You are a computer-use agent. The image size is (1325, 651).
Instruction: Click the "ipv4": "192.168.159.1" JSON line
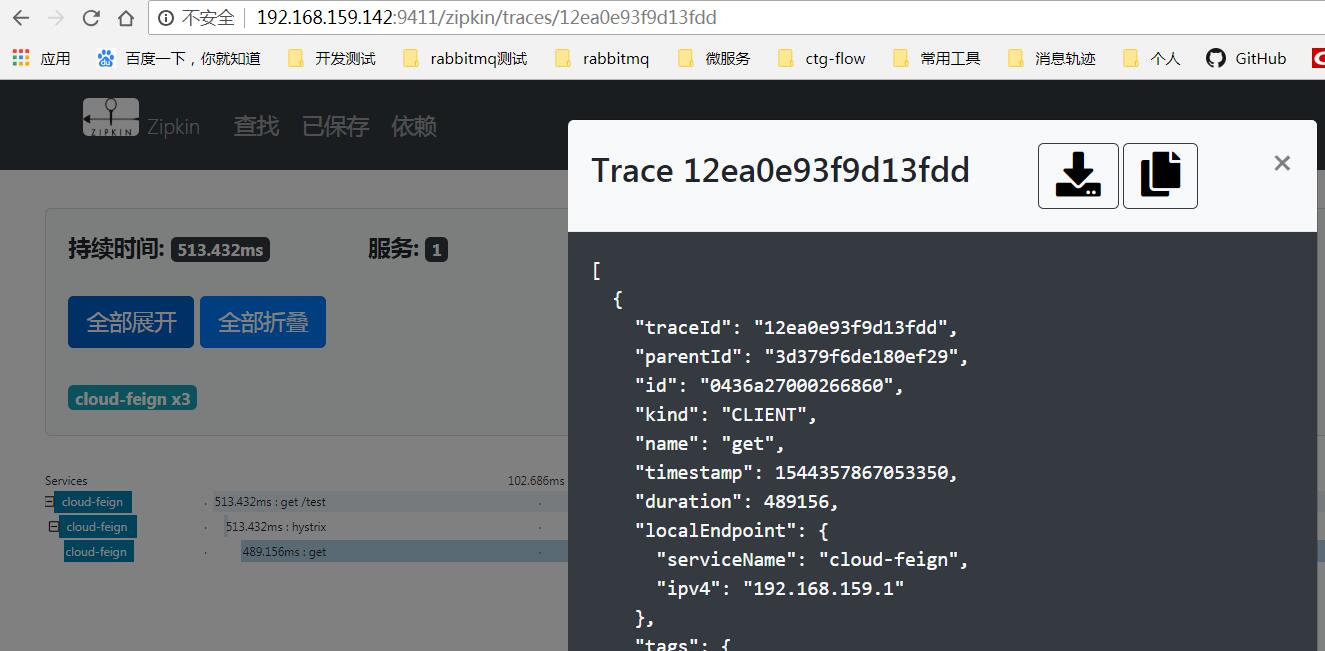coord(780,588)
